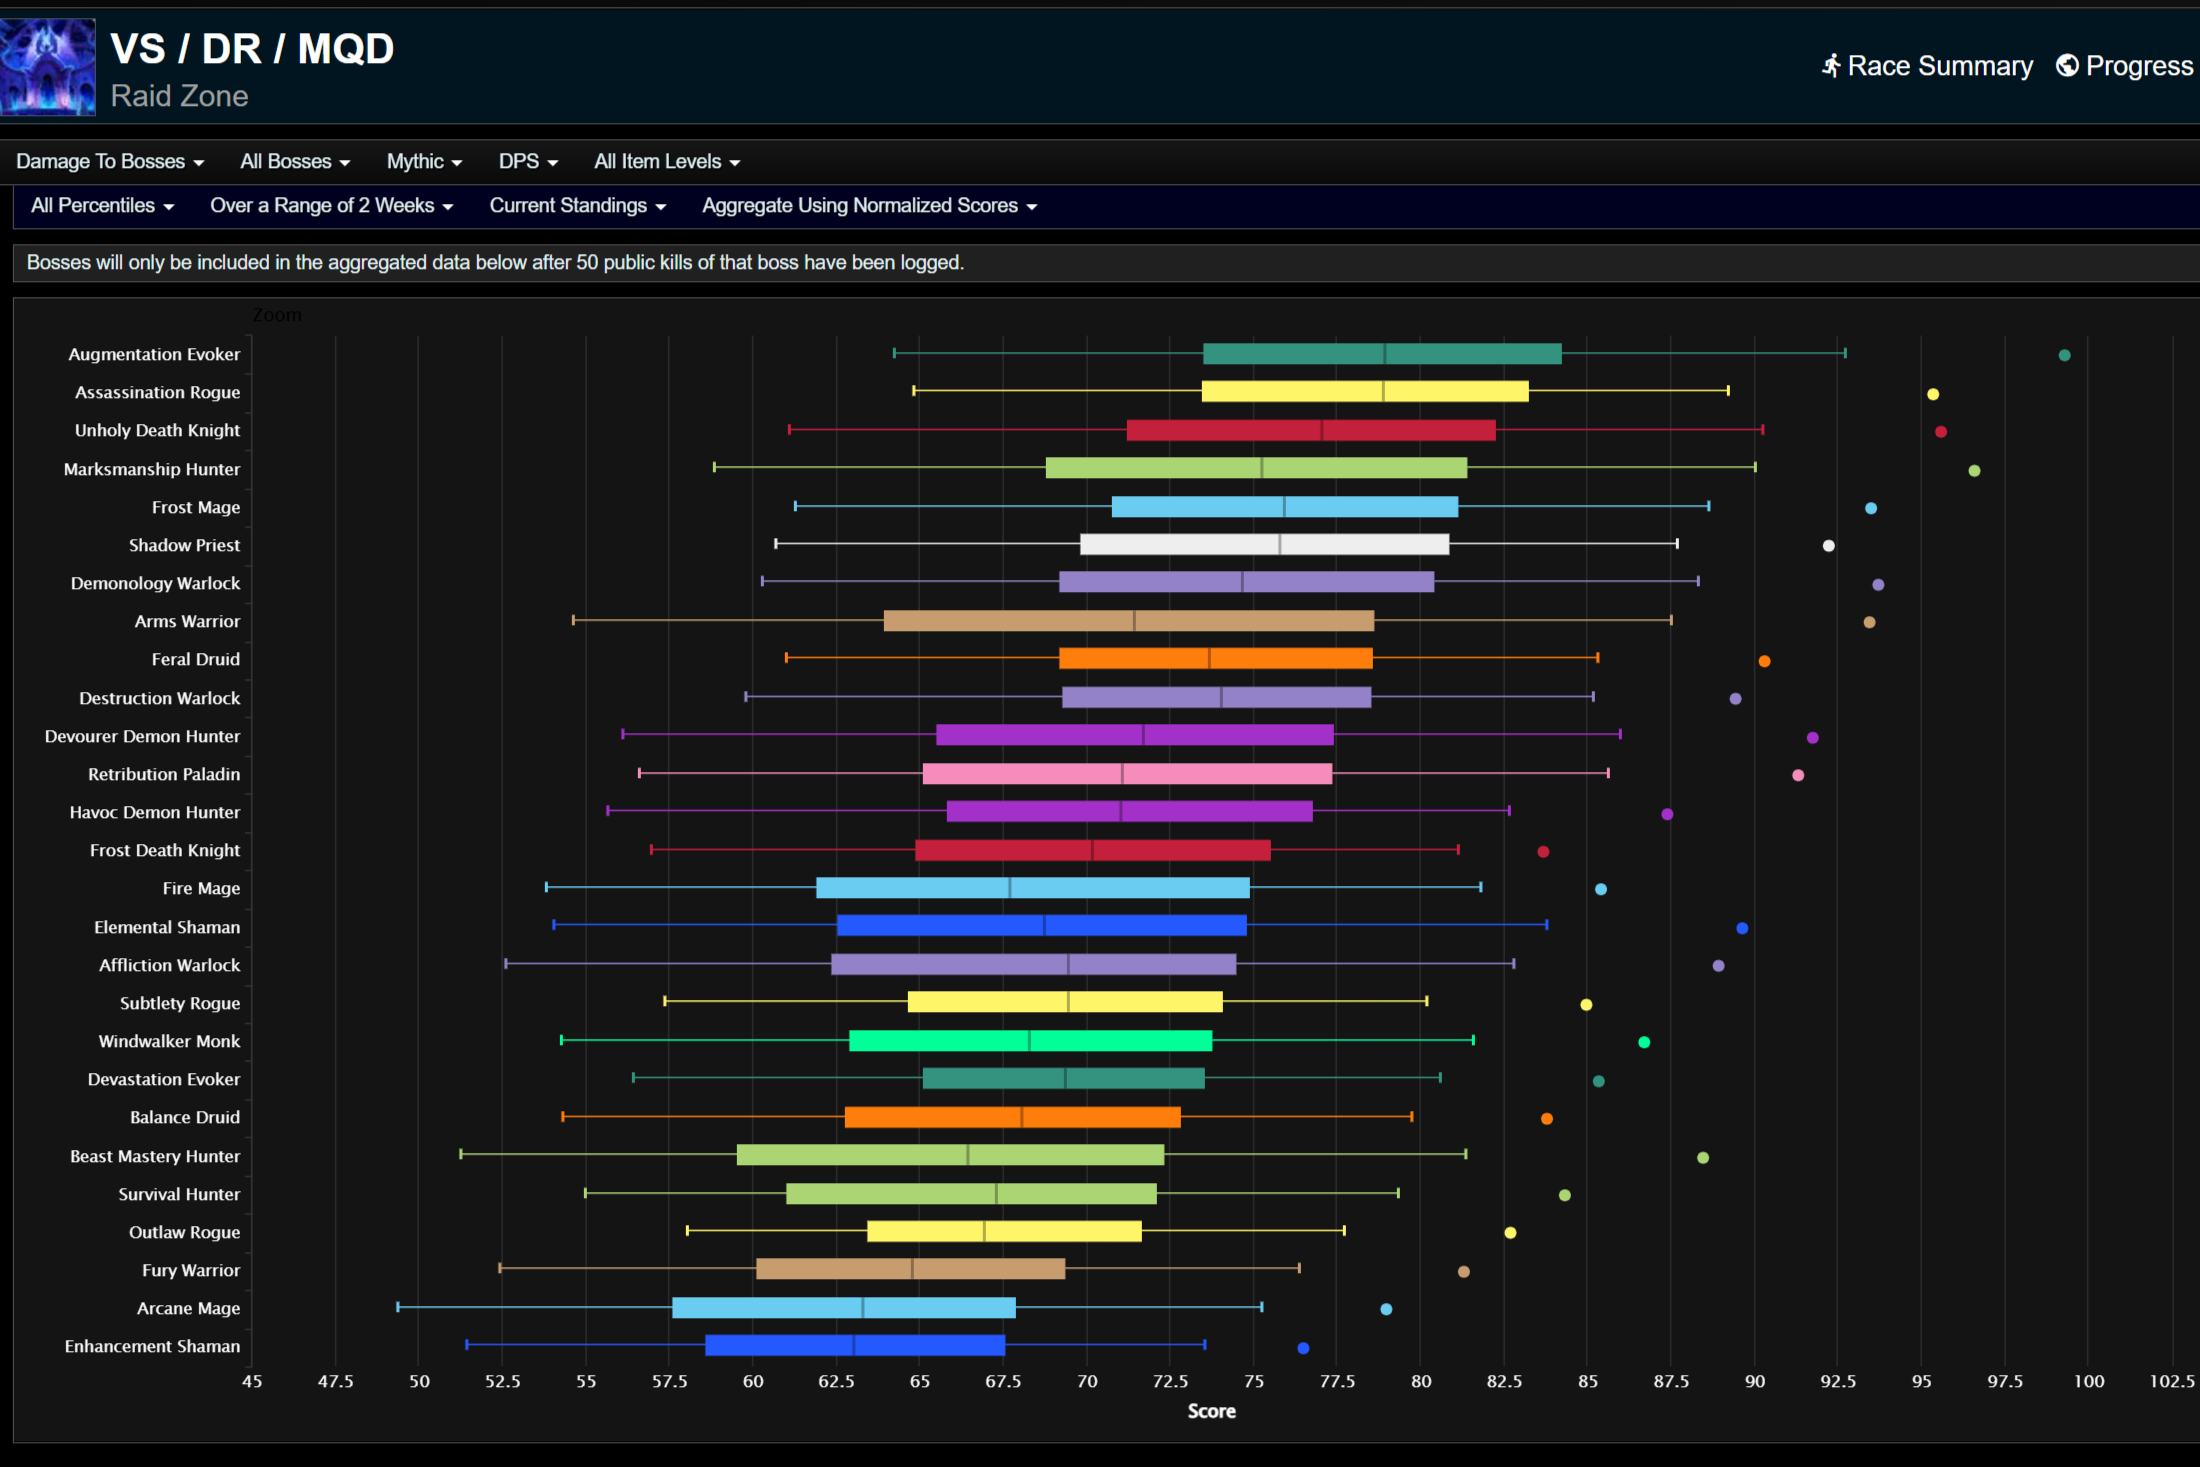This screenshot has height=1467, width=2200.
Task: Open the Mythic difficulty dropdown
Action: [x=424, y=162]
